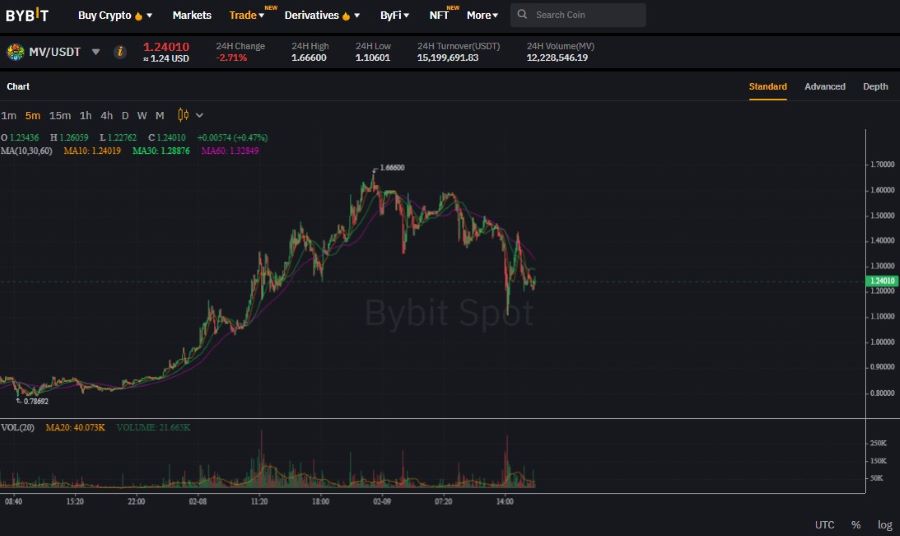
Task: Click the search magnifier icon
Action: point(523,15)
